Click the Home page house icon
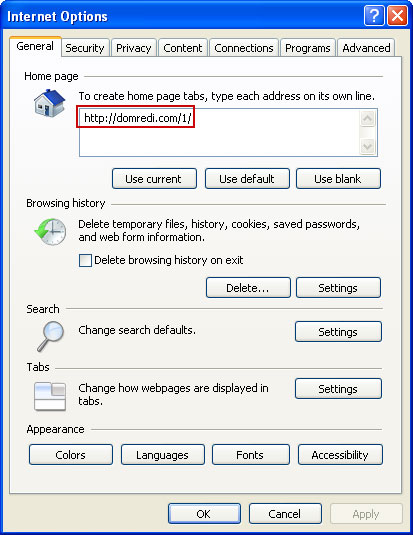 click(49, 103)
